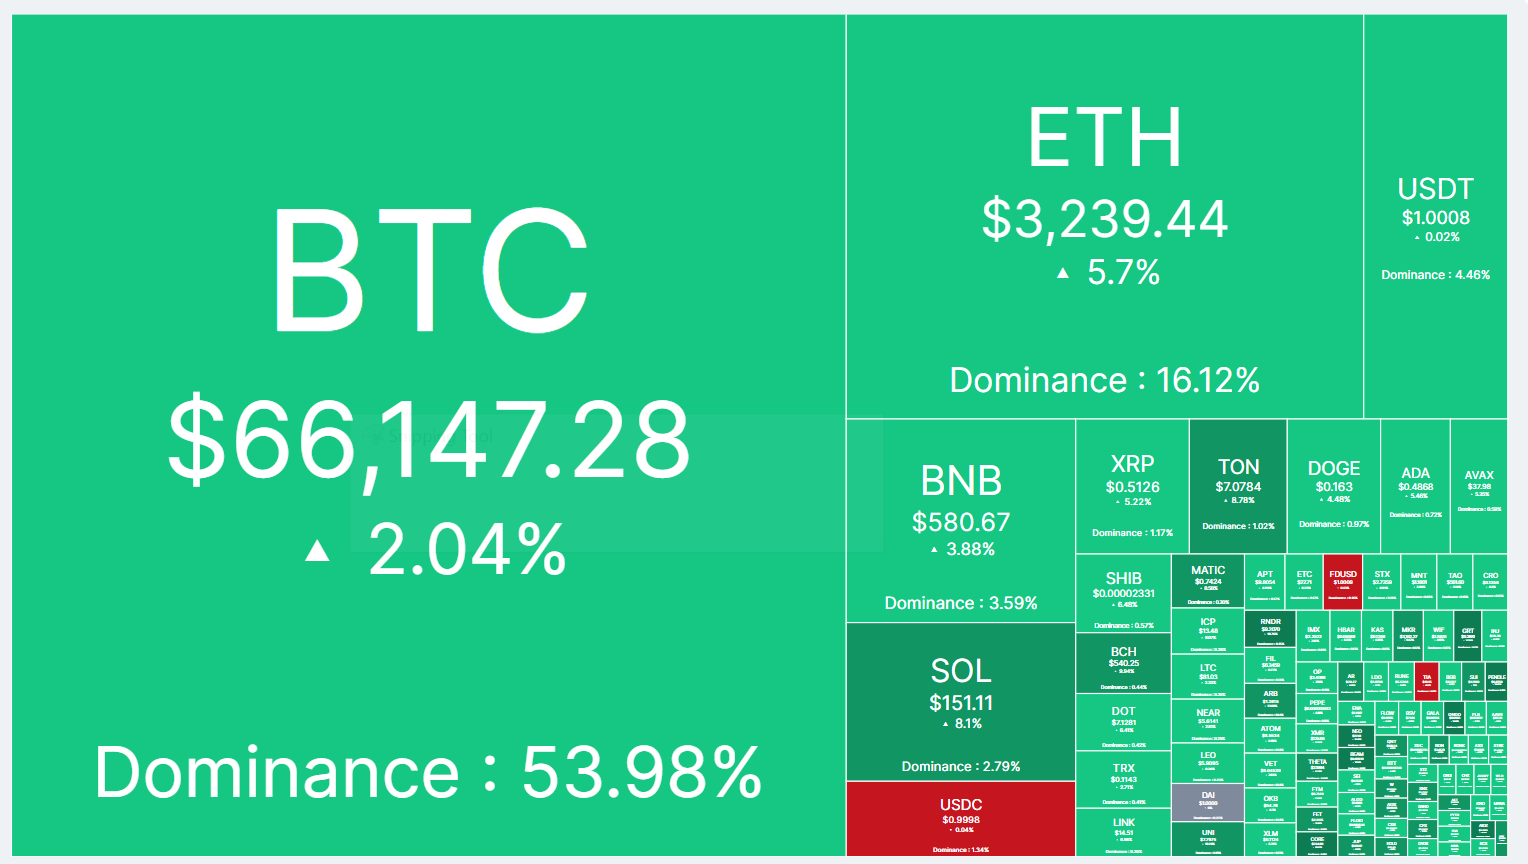Open the ETH tile at $3,239.44

(1104, 217)
